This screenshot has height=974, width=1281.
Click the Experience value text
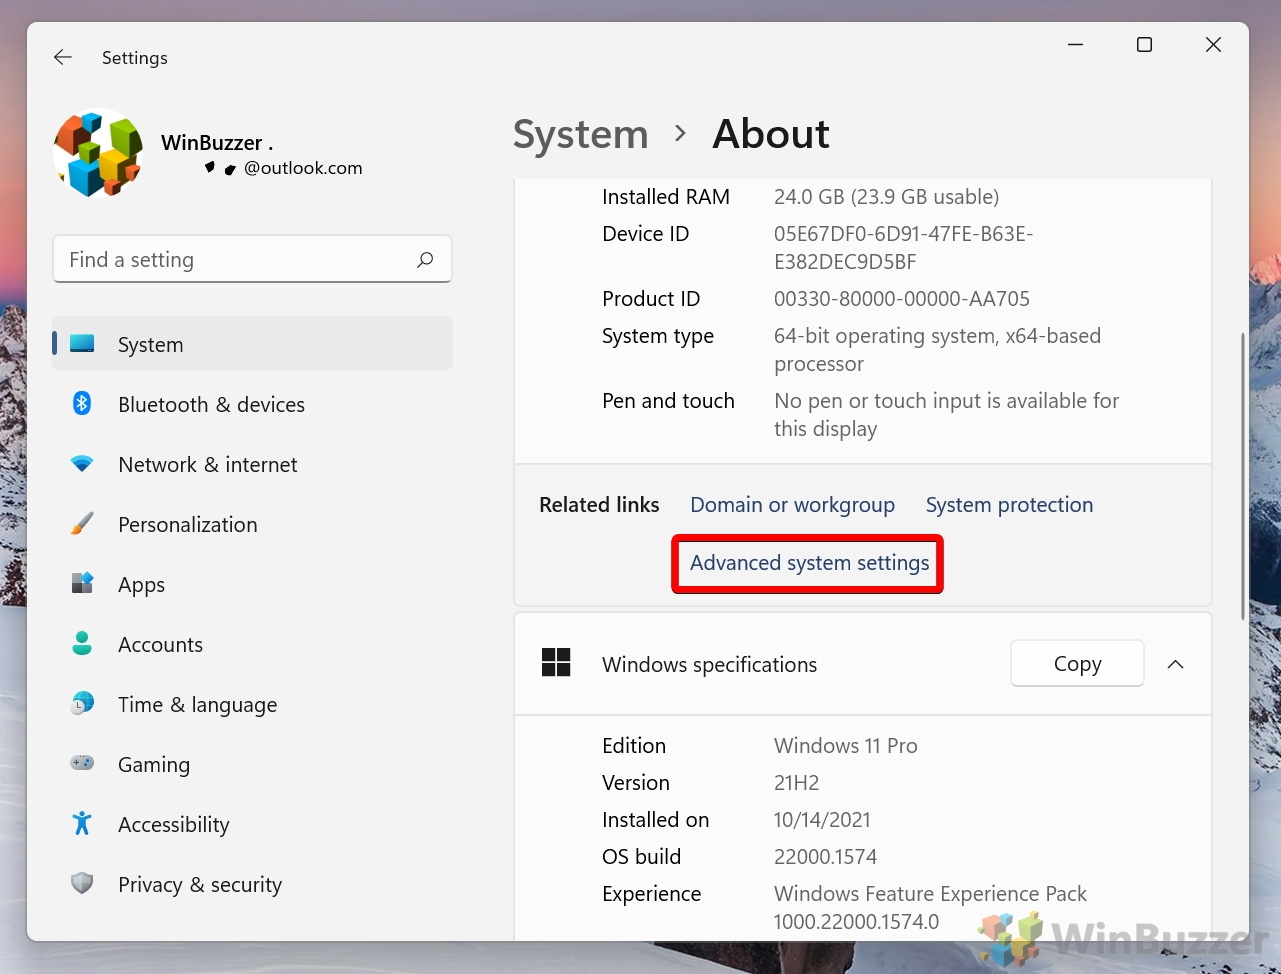pos(930,908)
